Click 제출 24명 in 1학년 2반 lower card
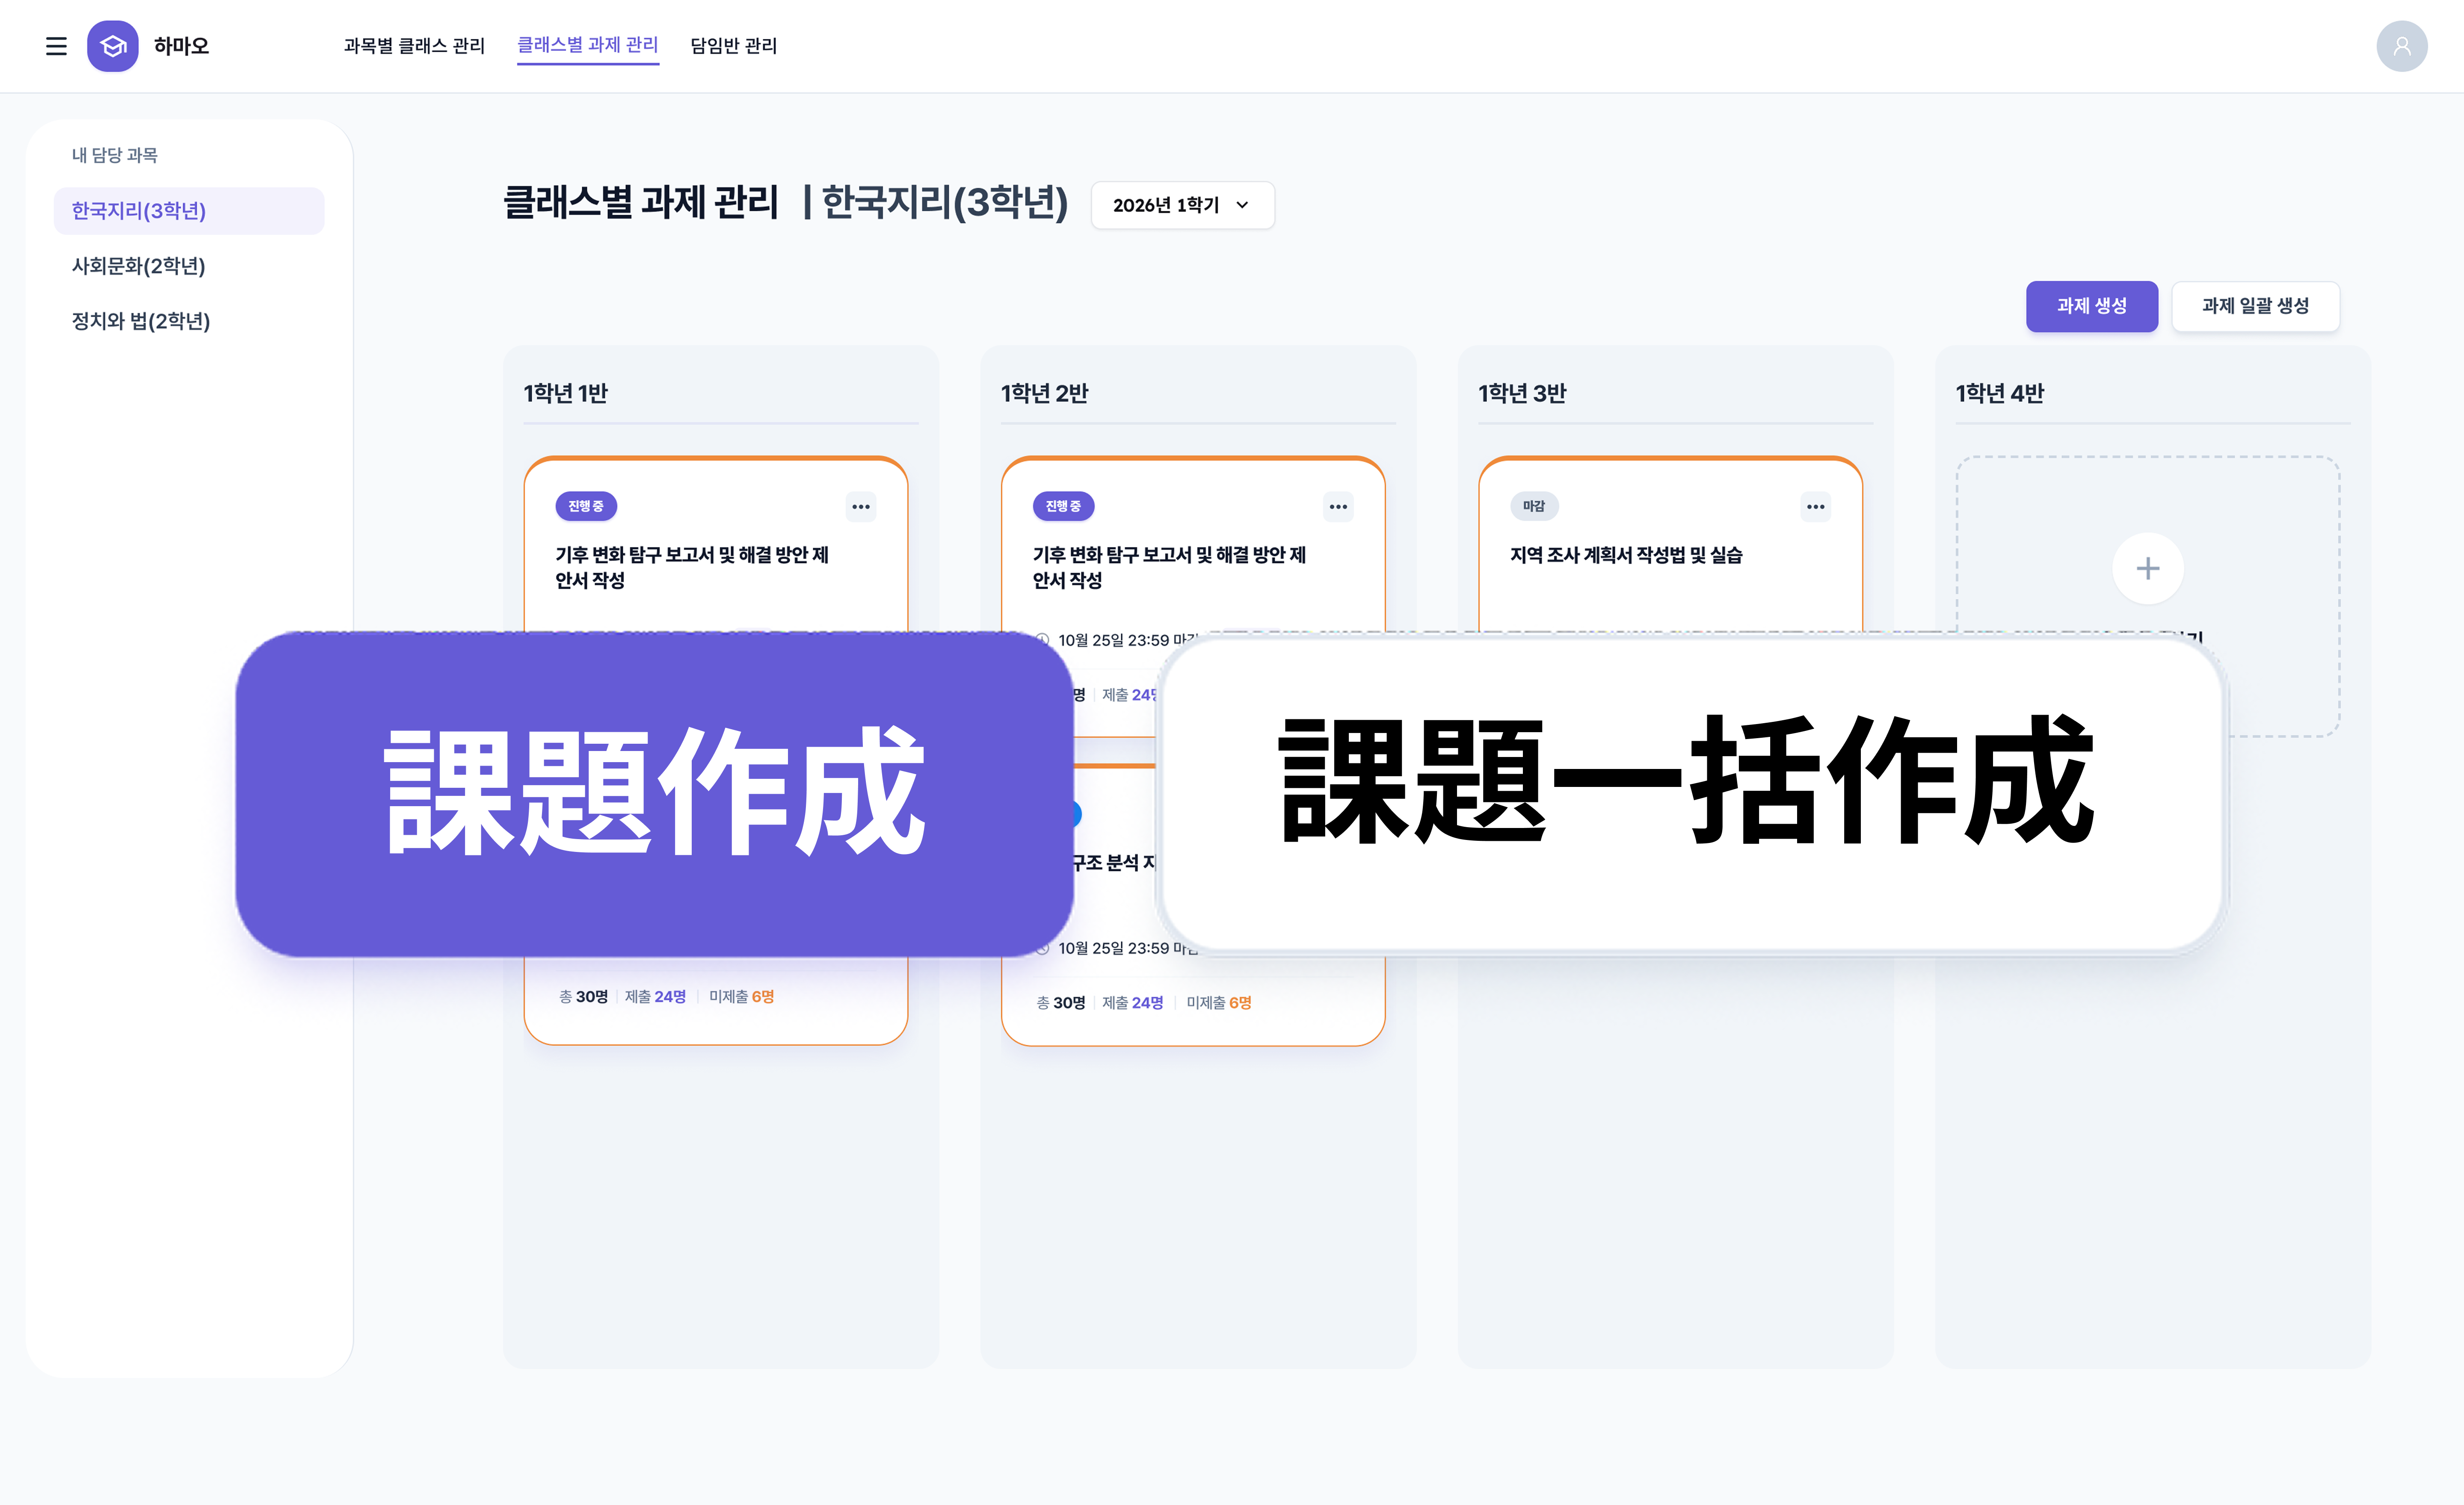 [x=1133, y=1003]
